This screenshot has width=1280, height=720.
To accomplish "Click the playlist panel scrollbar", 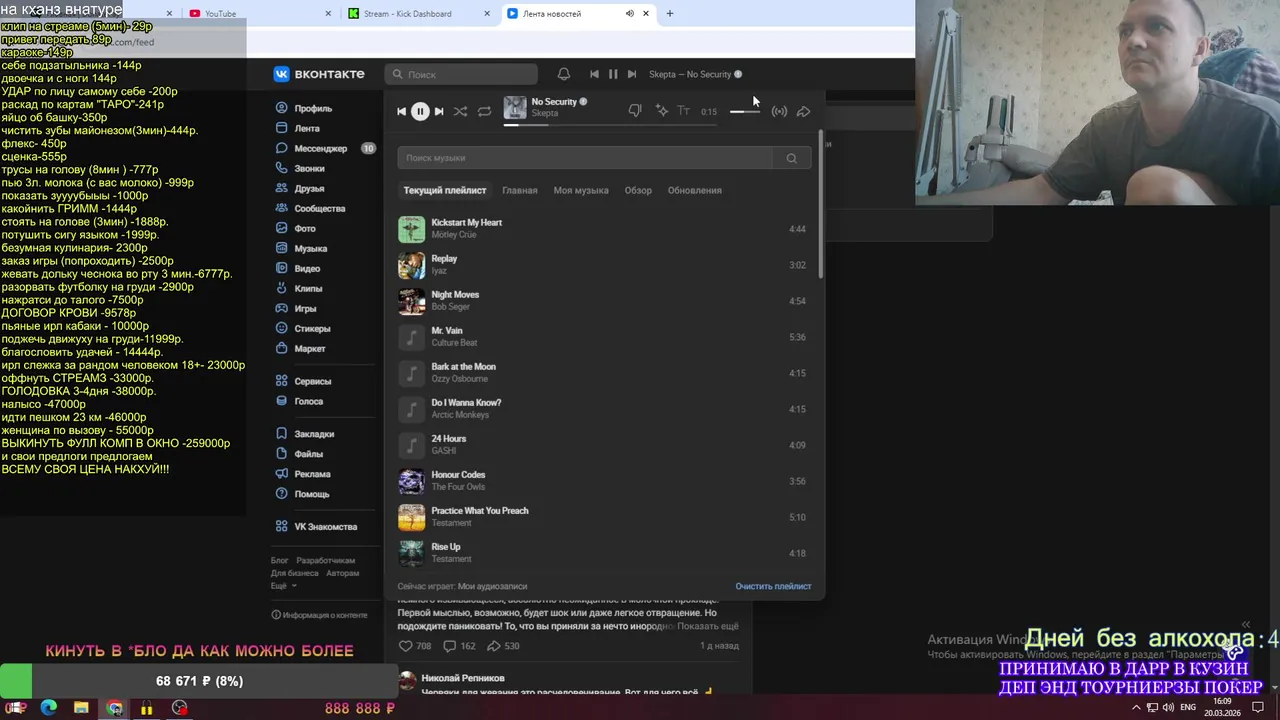I will (821, 205).
